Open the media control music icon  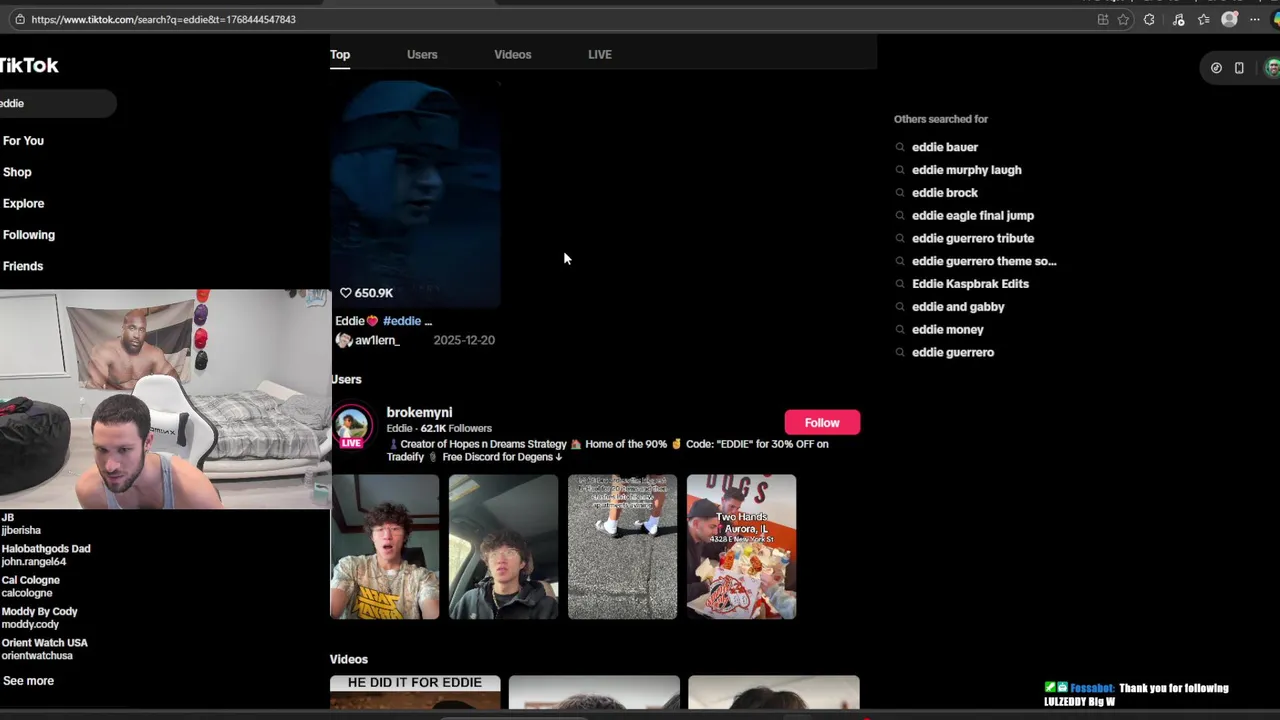[x=1178, y=19]
